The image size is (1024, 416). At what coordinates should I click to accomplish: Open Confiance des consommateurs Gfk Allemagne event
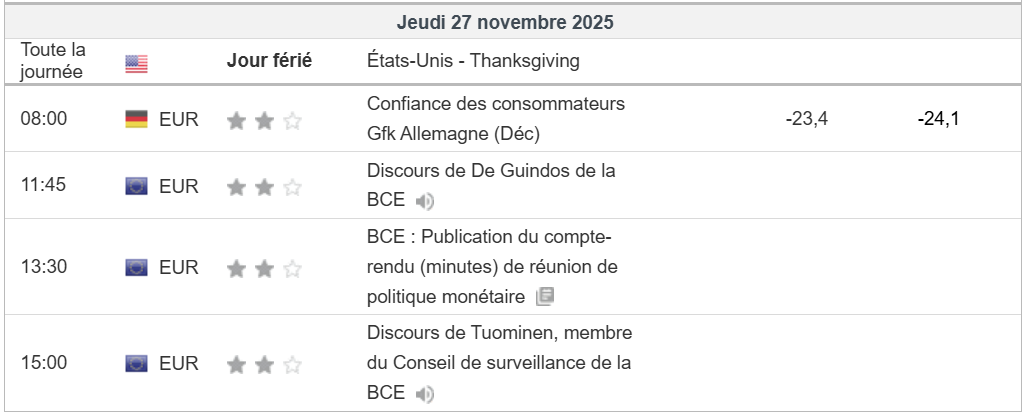[495, 118]
